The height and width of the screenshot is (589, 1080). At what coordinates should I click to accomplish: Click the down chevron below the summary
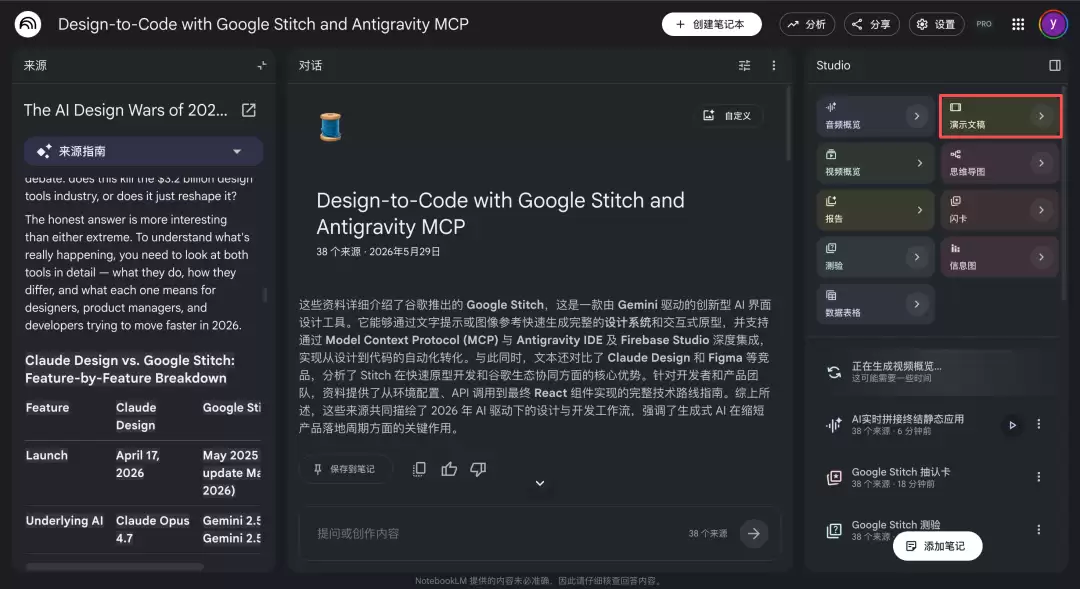pos(540,484)
